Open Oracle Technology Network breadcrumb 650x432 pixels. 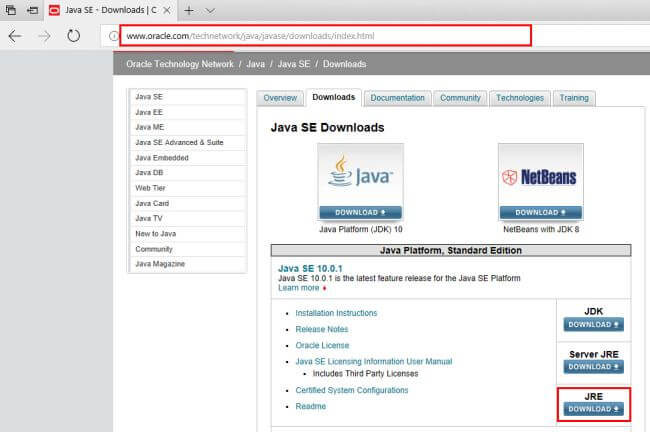point(180,64)
